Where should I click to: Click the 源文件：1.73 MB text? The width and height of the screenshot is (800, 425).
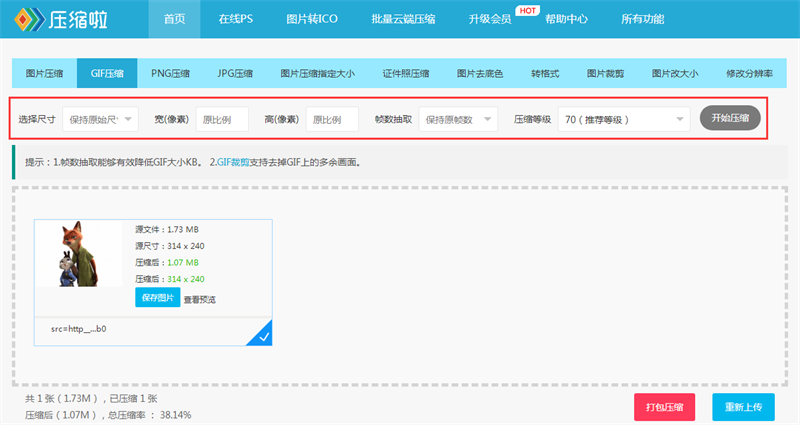tap(167, 230)
